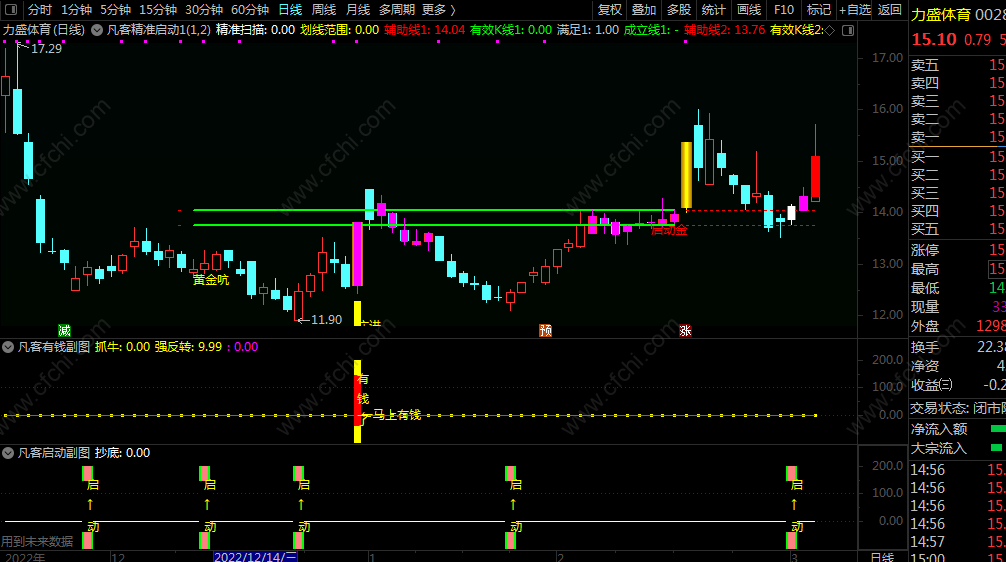Click the 日线 label at bottom-right
Image resolution: width=1006 pixels, height=562 pixels.
click(x=882, y=556)
